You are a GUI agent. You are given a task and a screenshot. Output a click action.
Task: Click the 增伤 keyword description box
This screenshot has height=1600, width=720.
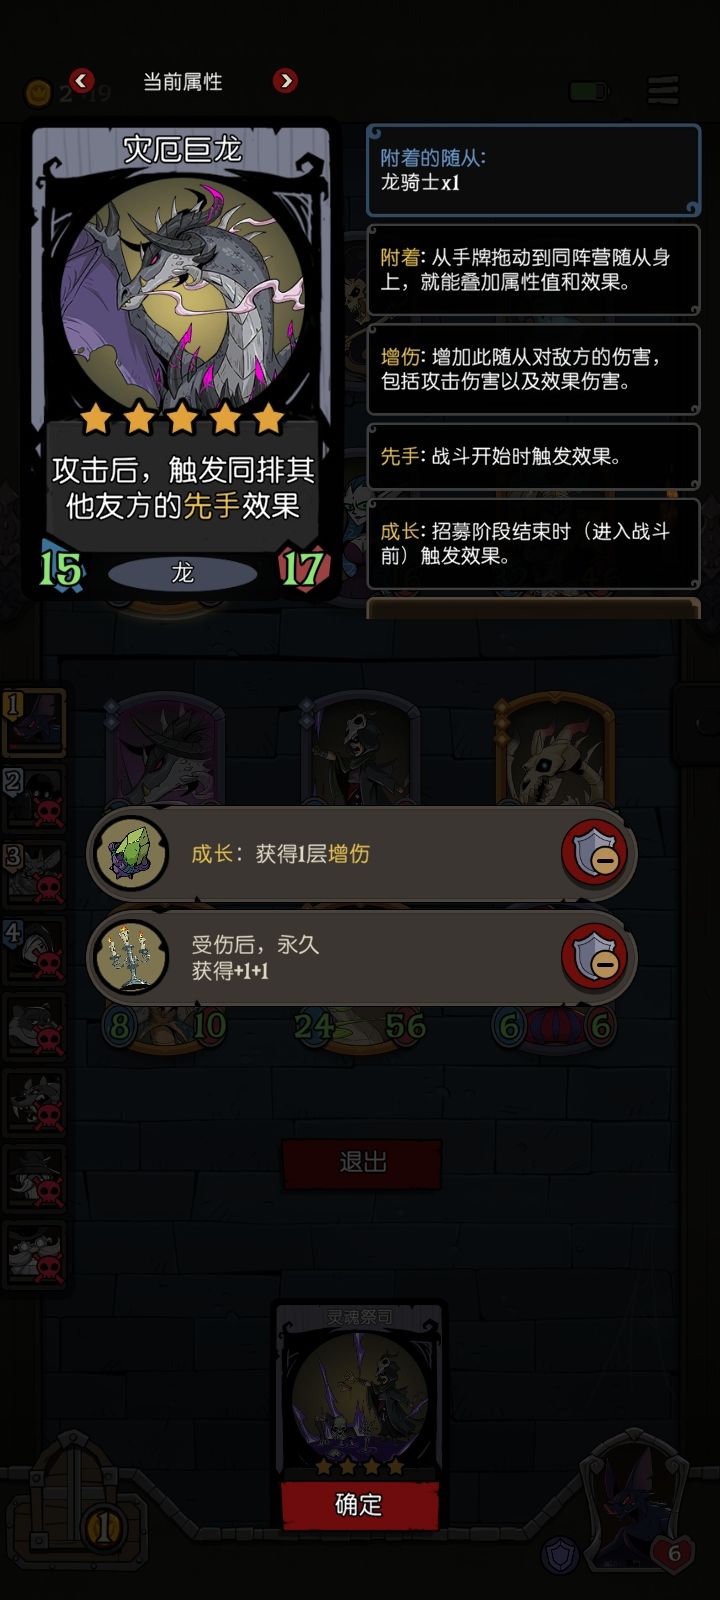point(533,369)
